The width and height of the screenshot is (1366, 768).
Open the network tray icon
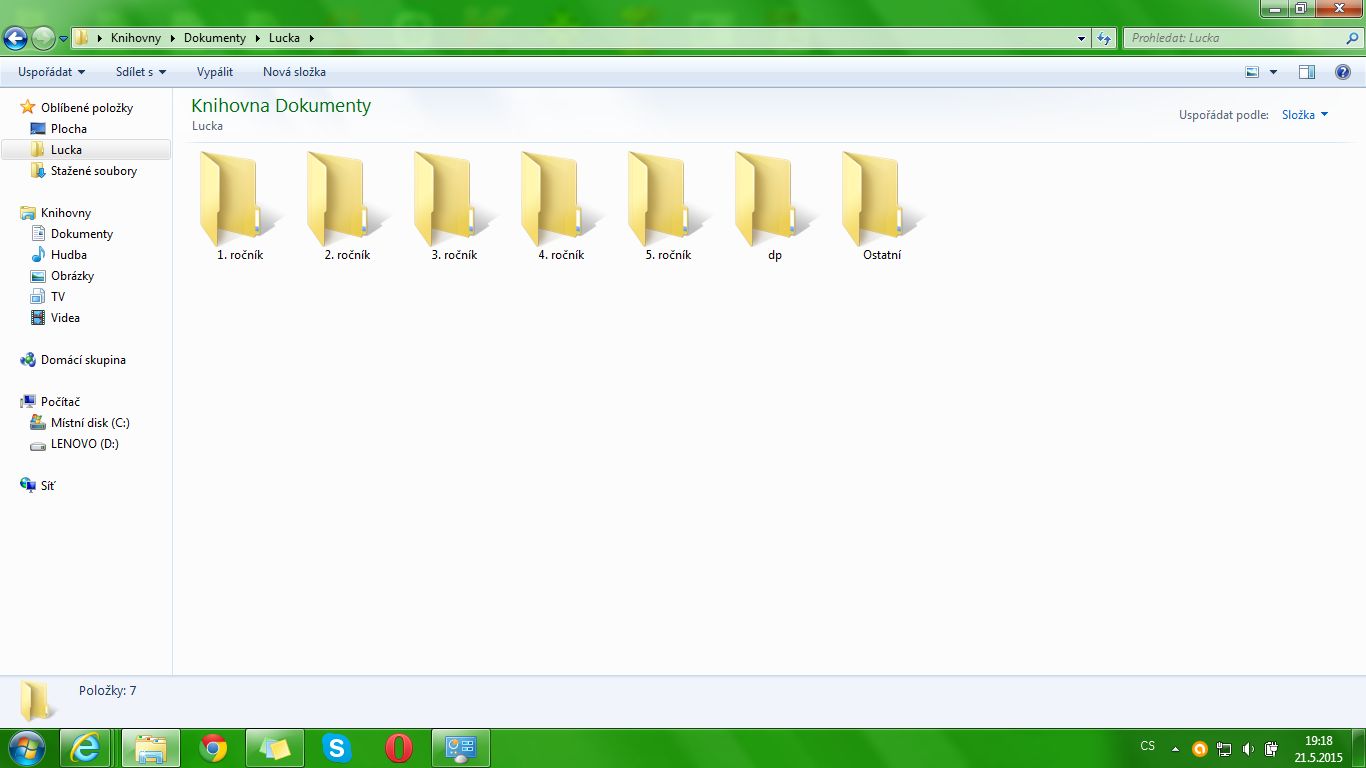(1223, 749)
